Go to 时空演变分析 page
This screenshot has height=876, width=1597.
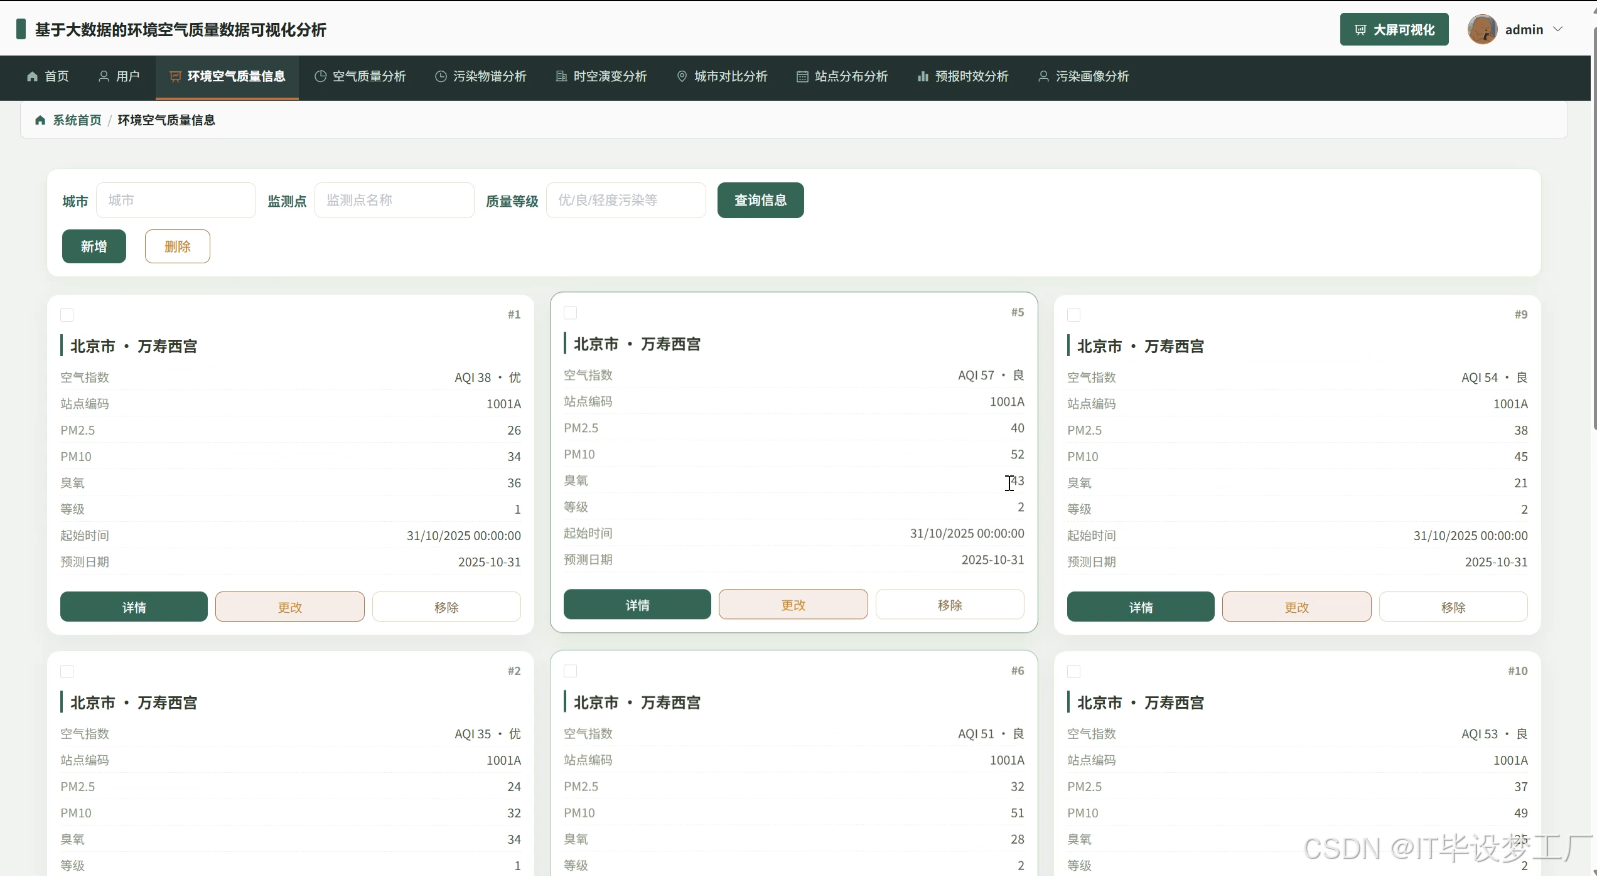[x=601, y=77]
